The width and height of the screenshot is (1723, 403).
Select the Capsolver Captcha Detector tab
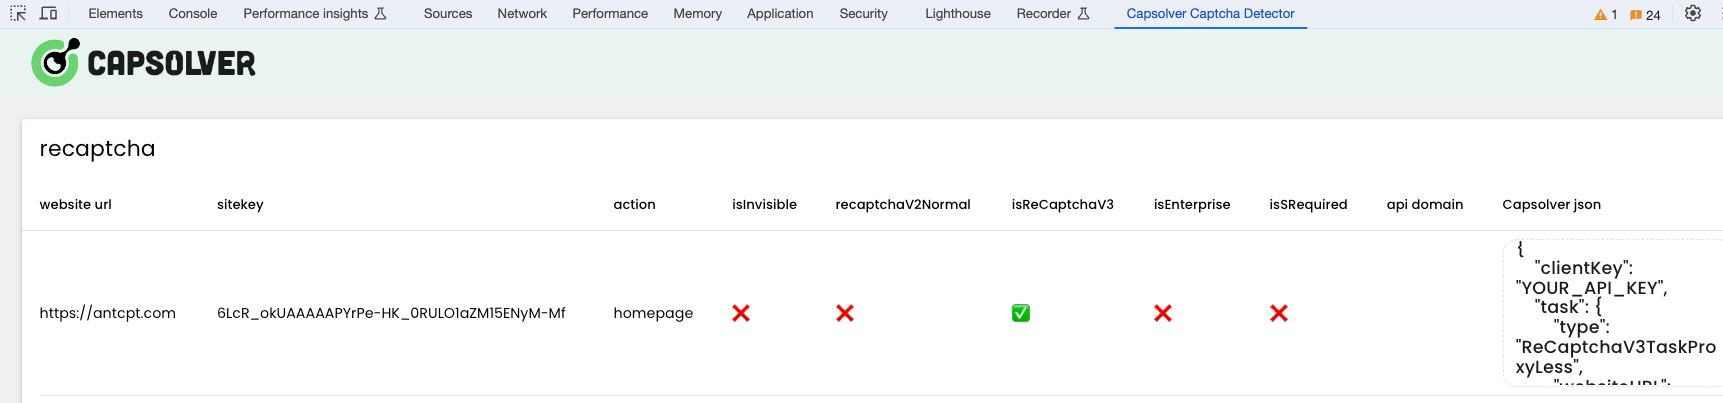click(x=1210, y=14)
